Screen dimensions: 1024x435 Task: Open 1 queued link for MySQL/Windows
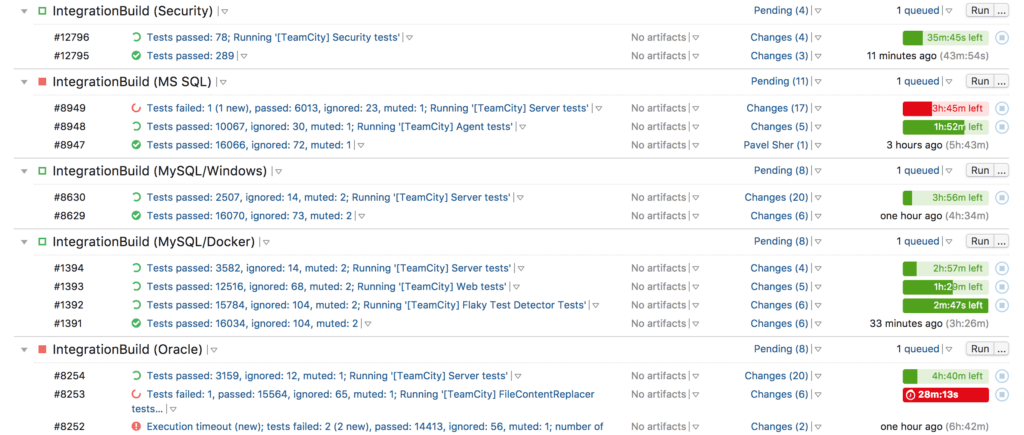point(918,170)
